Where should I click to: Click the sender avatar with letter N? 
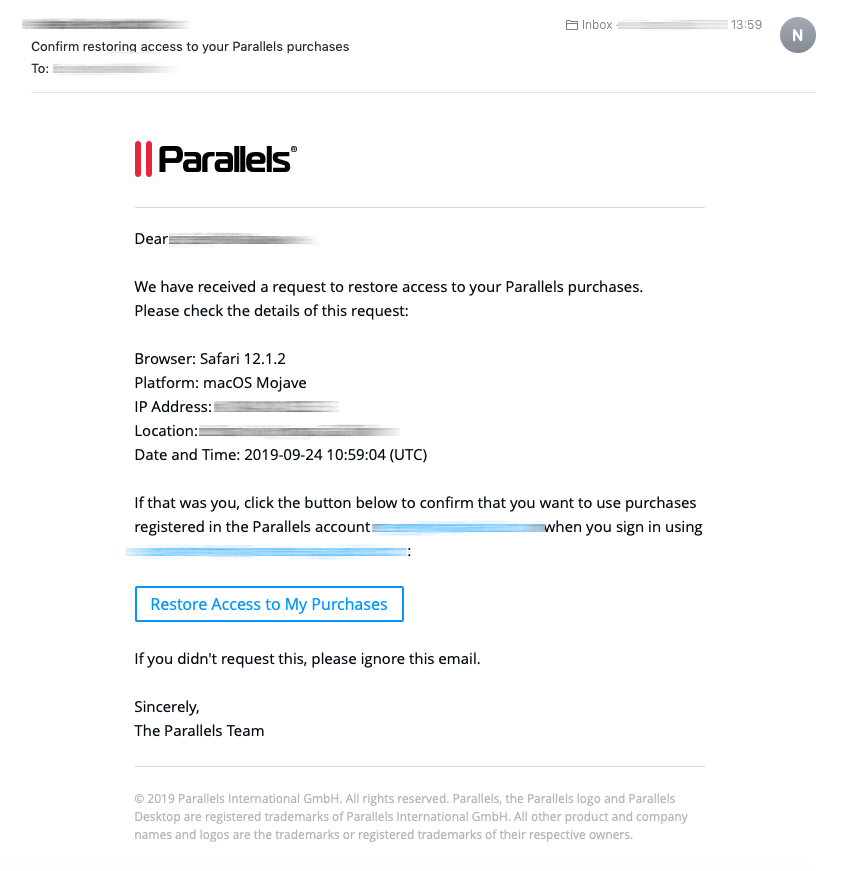(797, 35)
